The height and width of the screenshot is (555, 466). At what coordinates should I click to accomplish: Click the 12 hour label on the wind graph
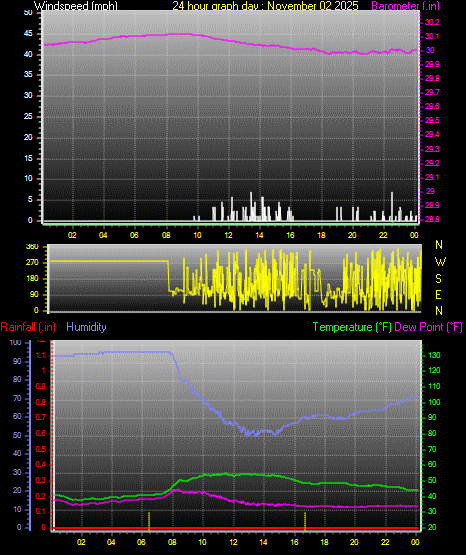click(228, 235)
